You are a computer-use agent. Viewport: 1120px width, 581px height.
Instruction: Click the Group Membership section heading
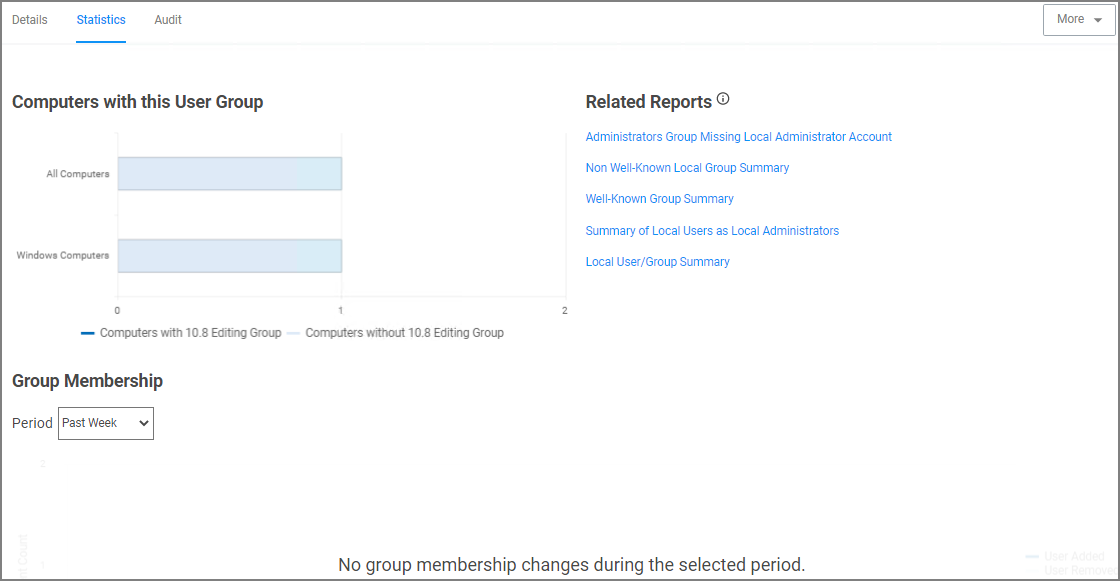tap(87, 381)
